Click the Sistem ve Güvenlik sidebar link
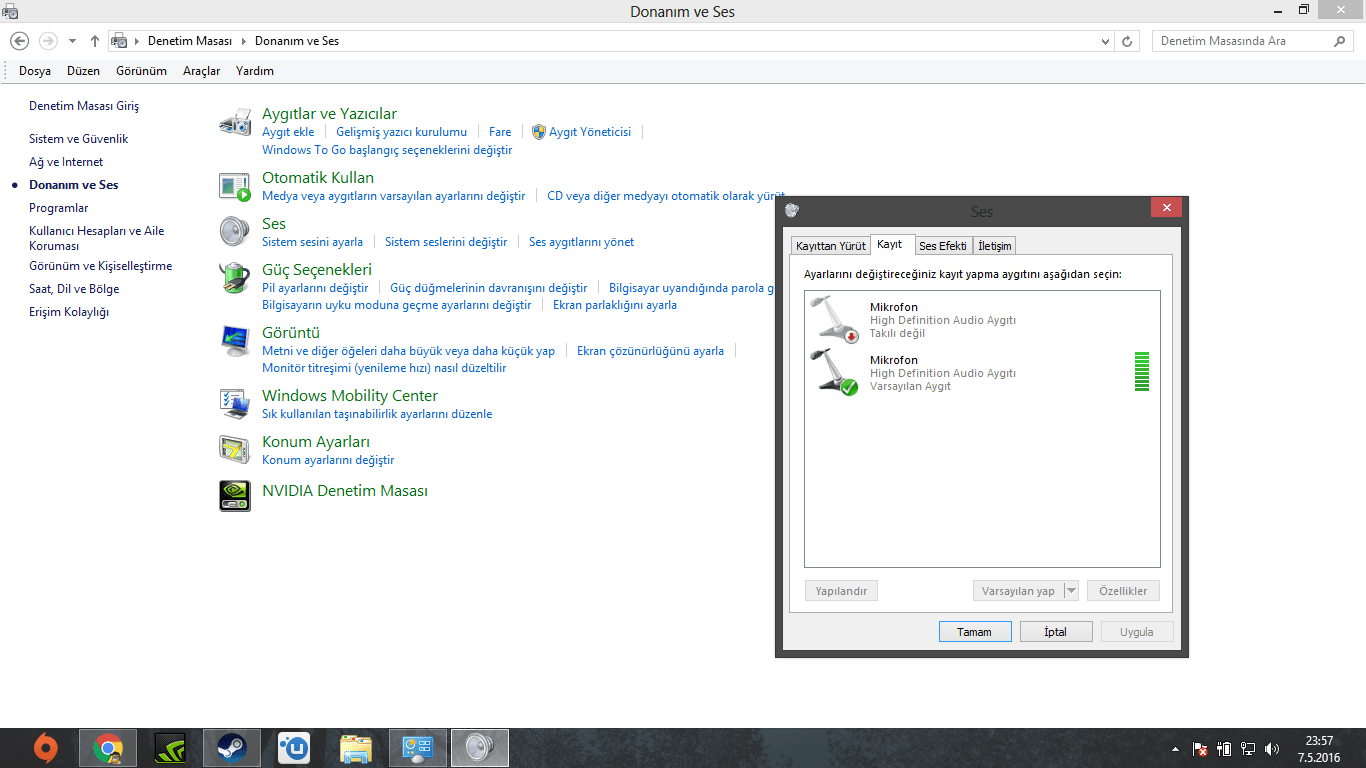Image resolution: width=1366 pixels, height=768 pixels. (x=79, y=139)
